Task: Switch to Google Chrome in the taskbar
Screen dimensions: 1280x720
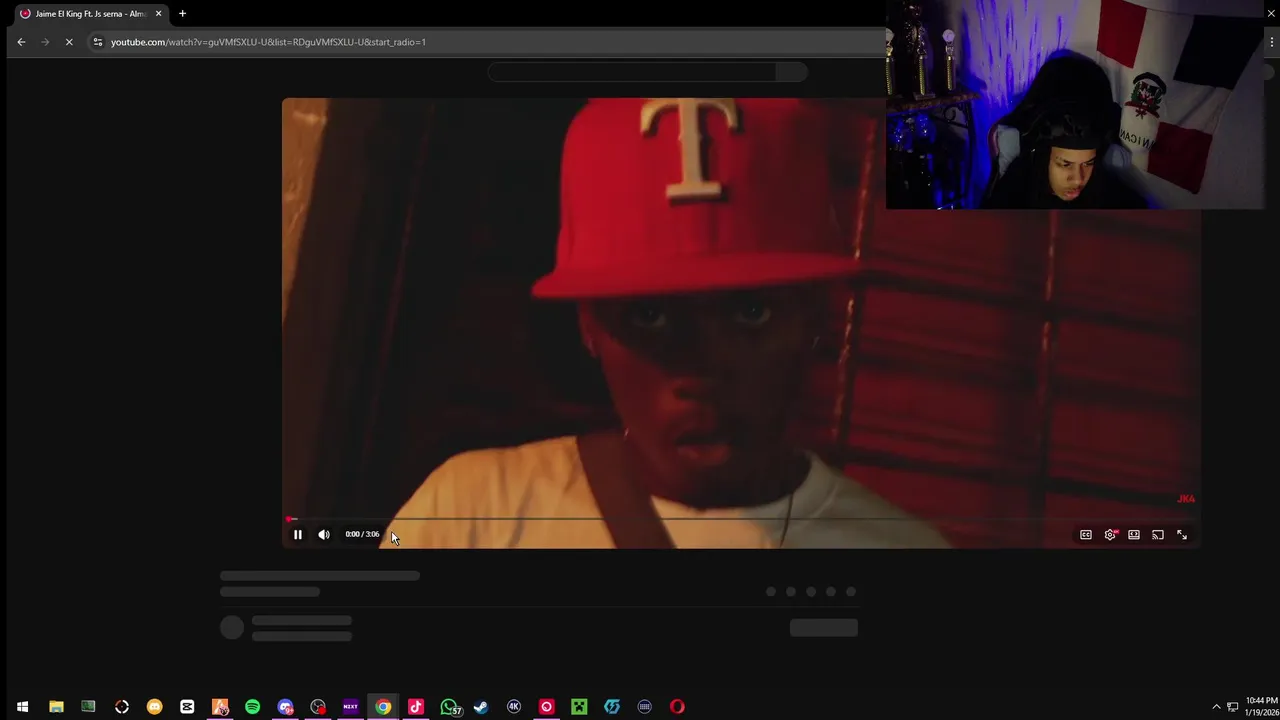Action: (x=383, y=707)
